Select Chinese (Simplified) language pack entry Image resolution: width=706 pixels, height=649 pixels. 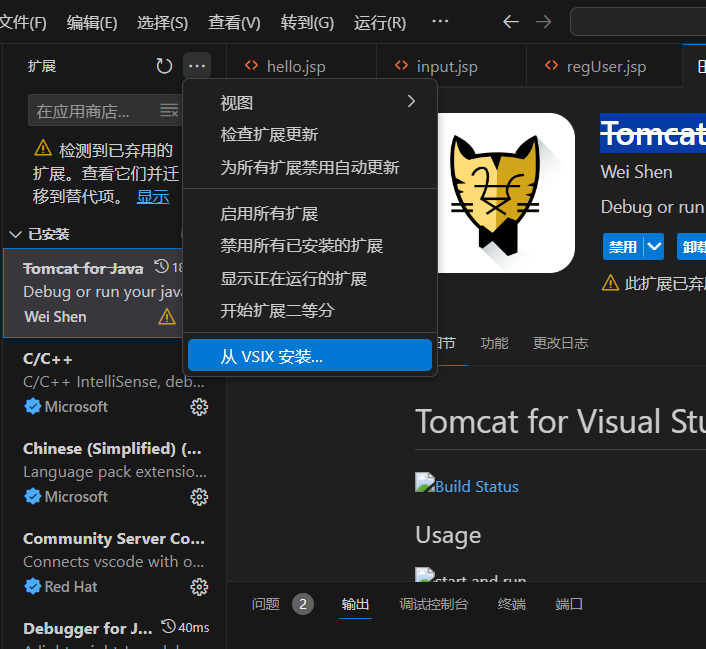click(x=115, y=472)
